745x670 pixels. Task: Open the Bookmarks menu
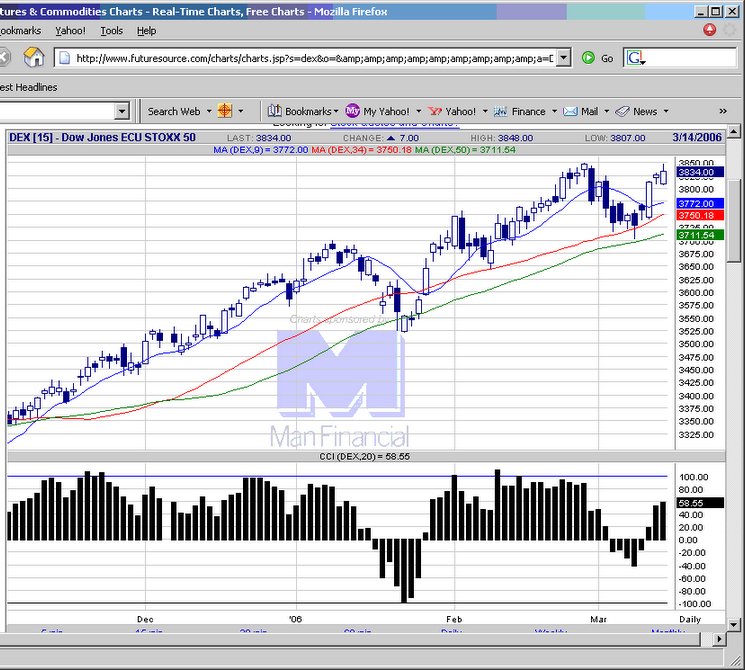[x=20, y=31]
